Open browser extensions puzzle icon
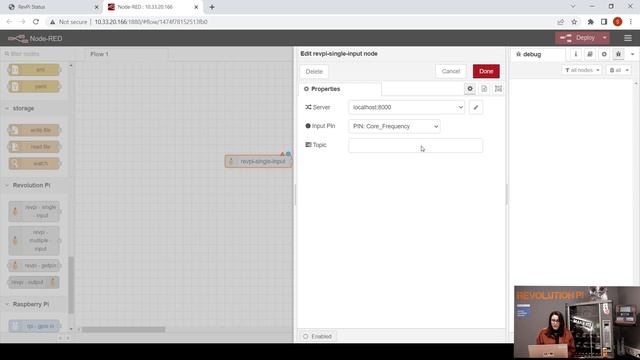This screenshot has width=640, height=360. [590, 22]
